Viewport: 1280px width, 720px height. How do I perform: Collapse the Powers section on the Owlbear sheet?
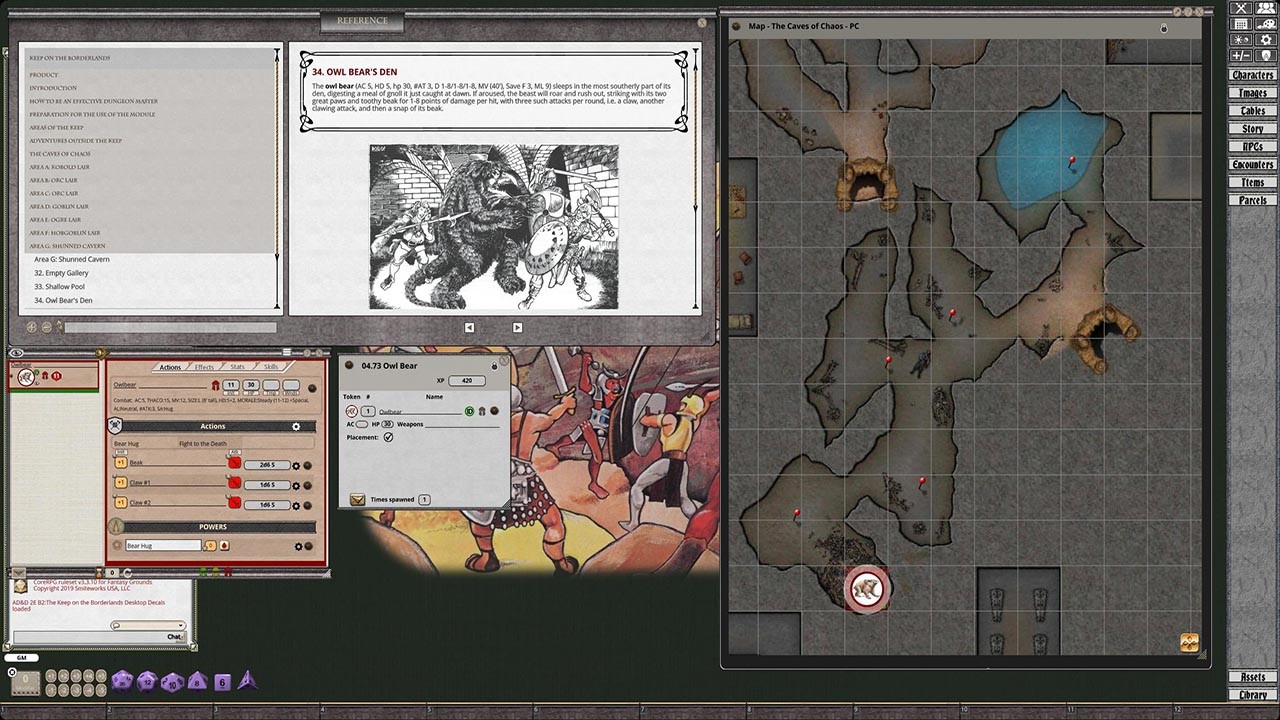point(115,526)
